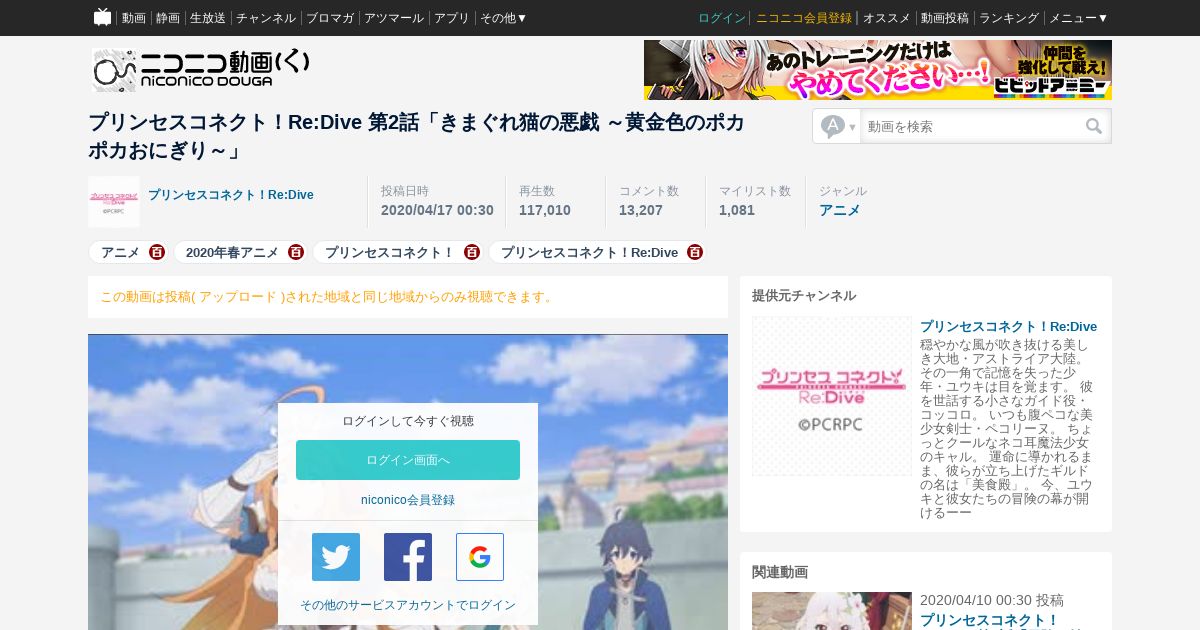Select the 2020年春アニメ tag

pyautogui.click(x=232, y=252)
